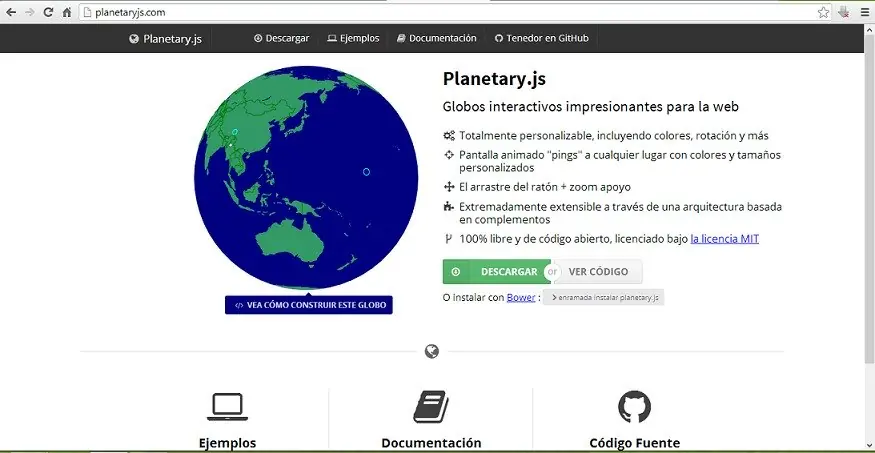Click the GitHub icon above Código Fuente
The image size is (875, 453).
[x=634, y=407]
